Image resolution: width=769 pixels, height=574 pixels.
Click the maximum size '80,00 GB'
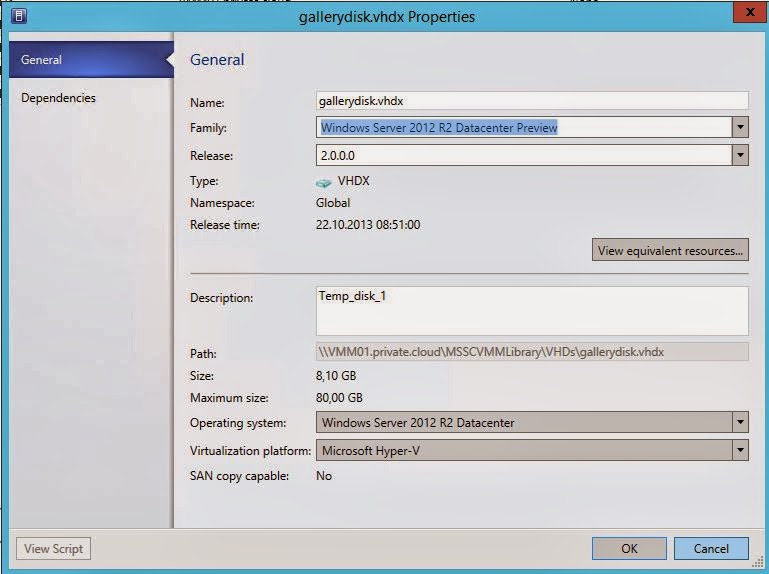339,398
